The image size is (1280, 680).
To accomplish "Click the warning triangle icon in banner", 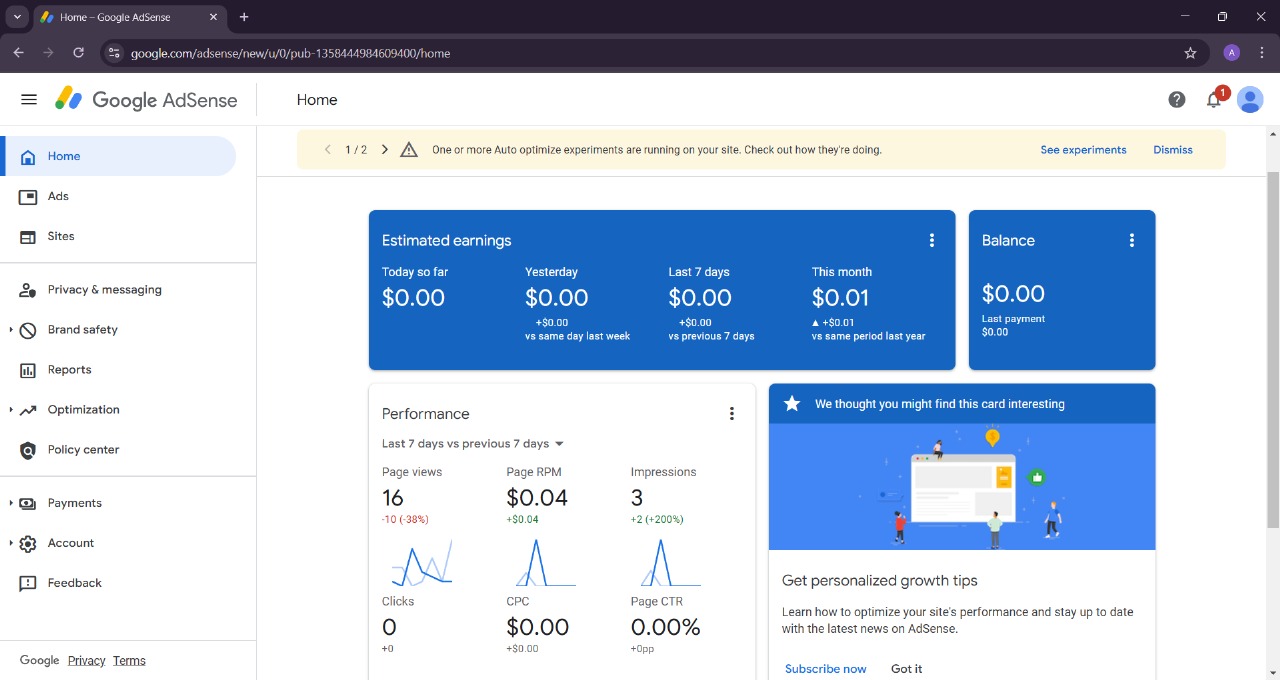I will coord(409,150).
